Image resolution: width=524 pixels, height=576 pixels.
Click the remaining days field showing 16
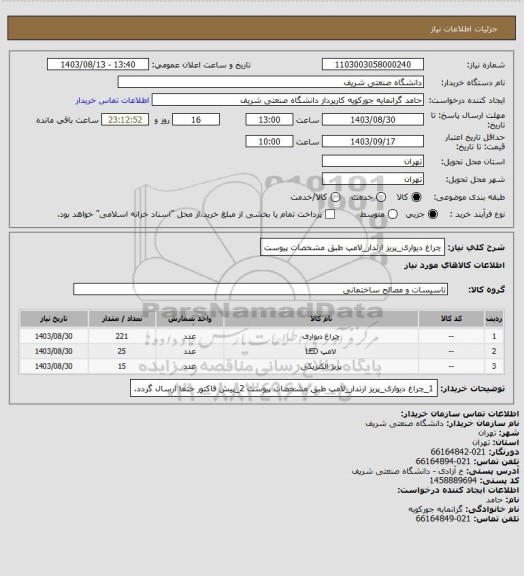point(196,120)
